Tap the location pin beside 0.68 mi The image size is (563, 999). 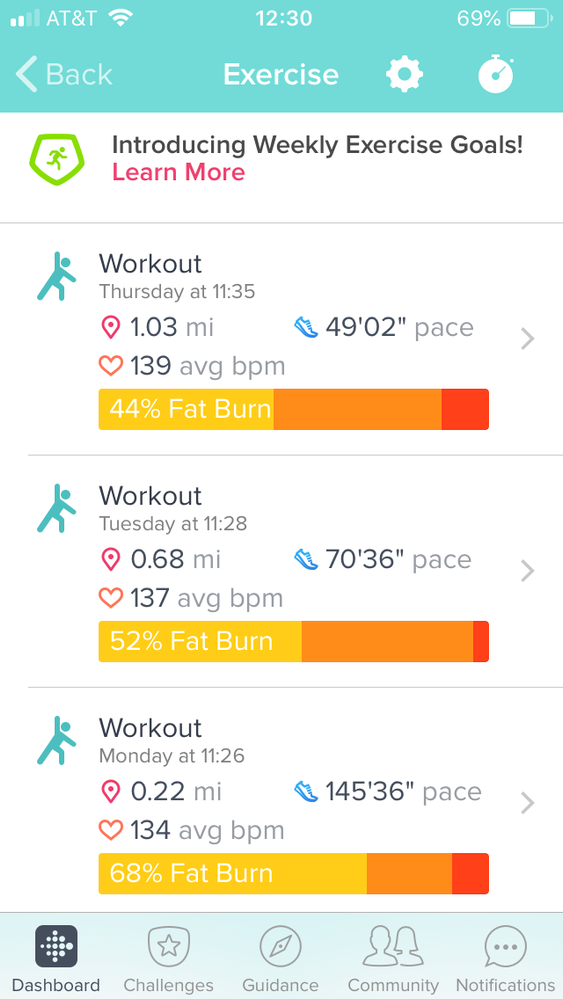[111, 560]
